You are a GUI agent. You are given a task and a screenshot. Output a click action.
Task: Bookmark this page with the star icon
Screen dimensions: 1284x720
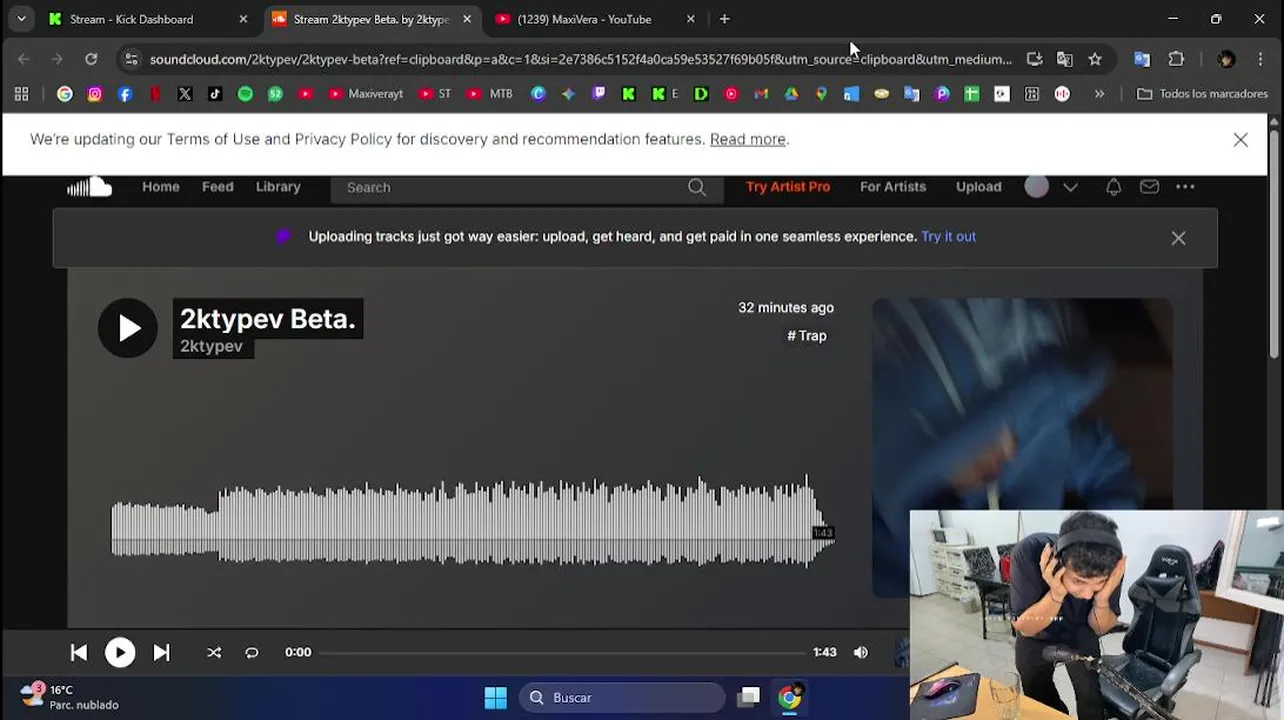click(x=1095, y=59)
